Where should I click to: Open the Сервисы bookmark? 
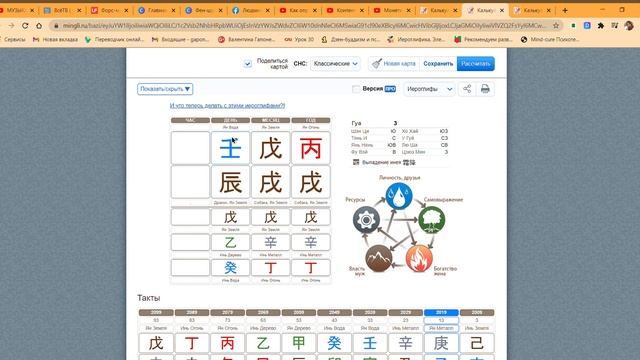[14, 39]
